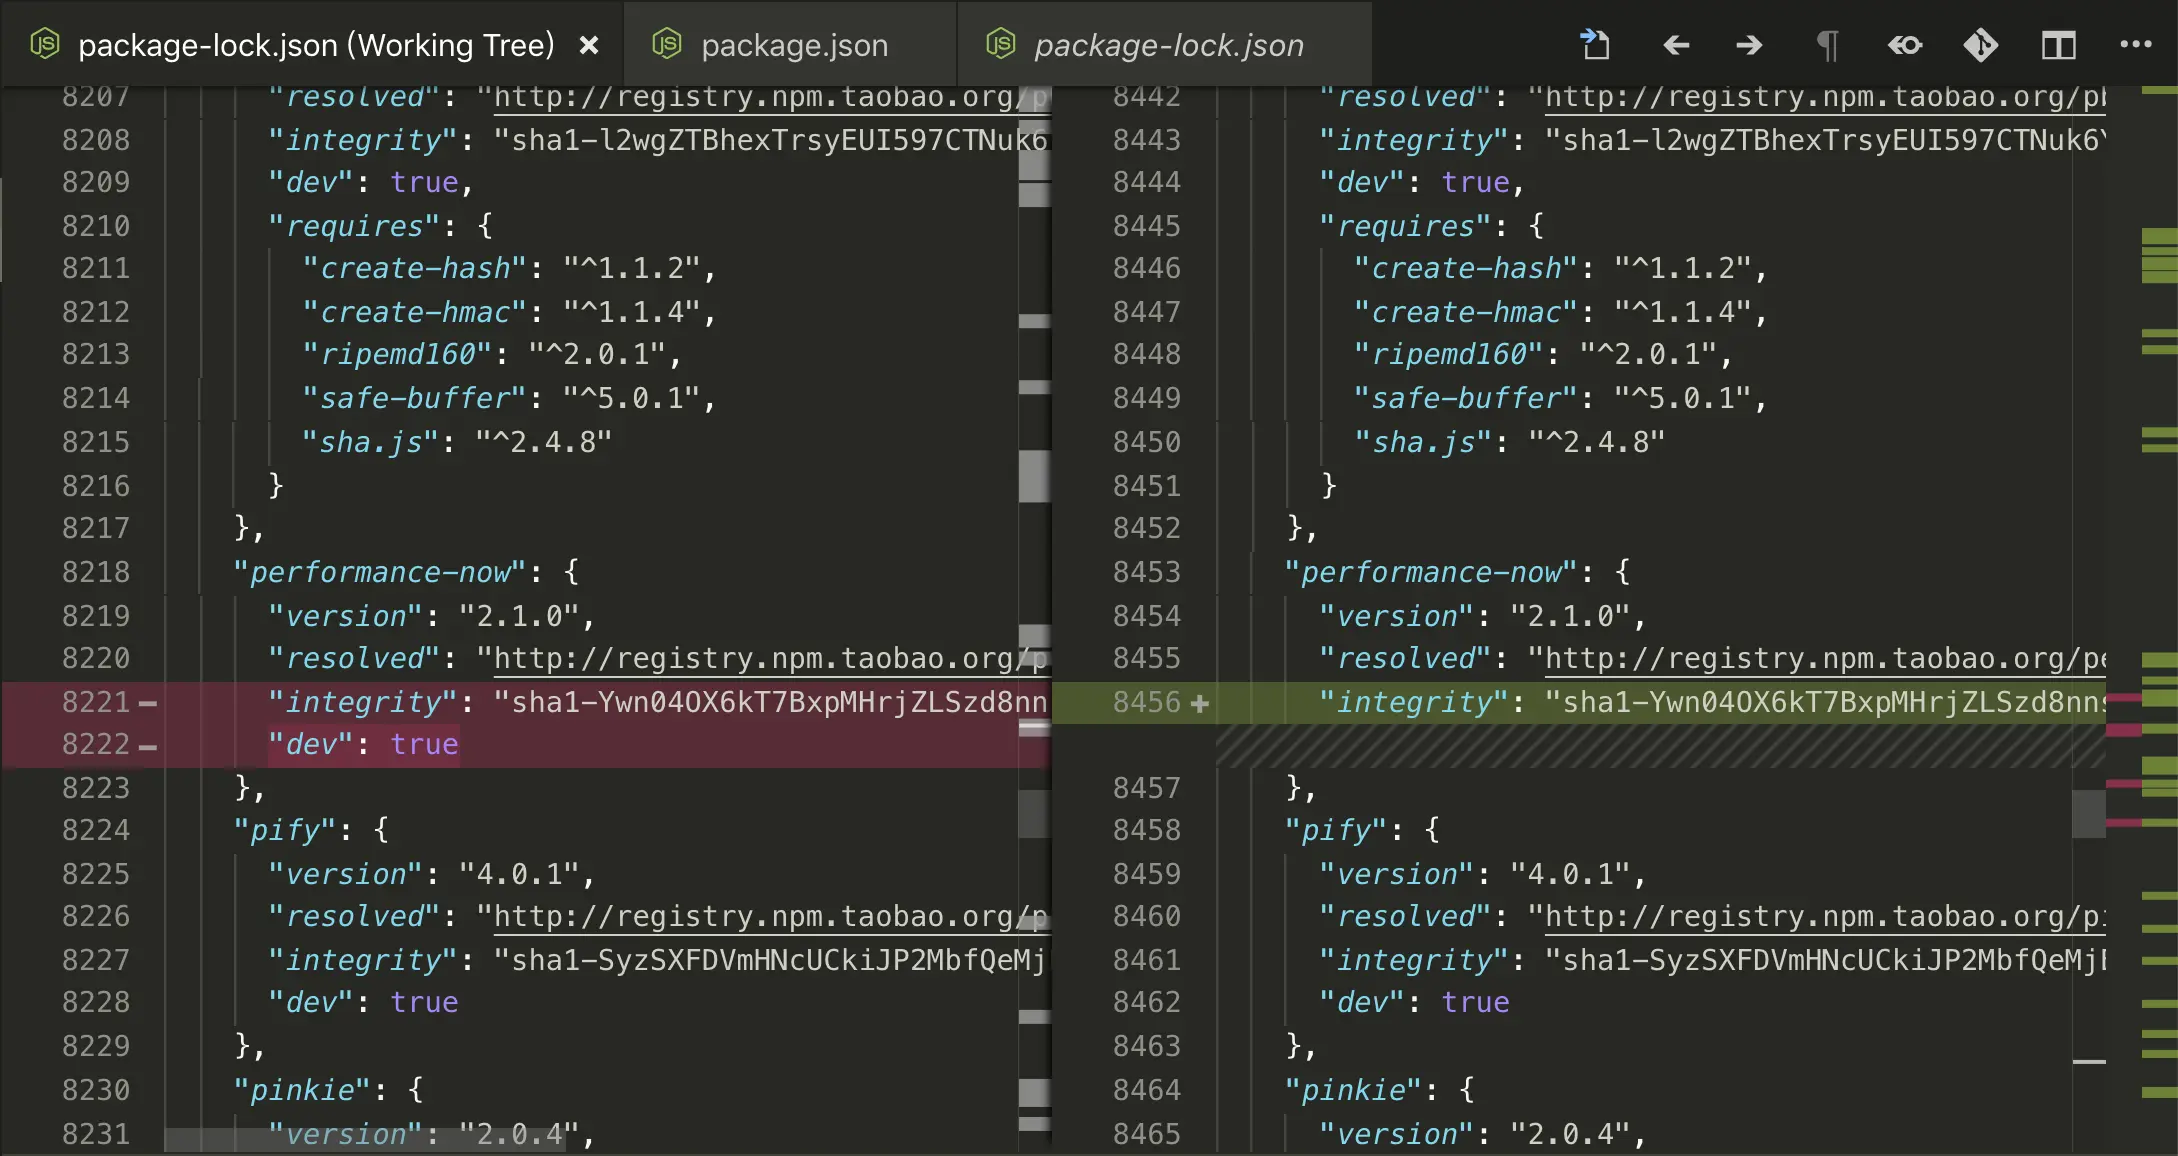Viewport: 2178px width, 1156px height.
Task: Close package-lock.json Working Tree tab
Action: tap(589, 45)
